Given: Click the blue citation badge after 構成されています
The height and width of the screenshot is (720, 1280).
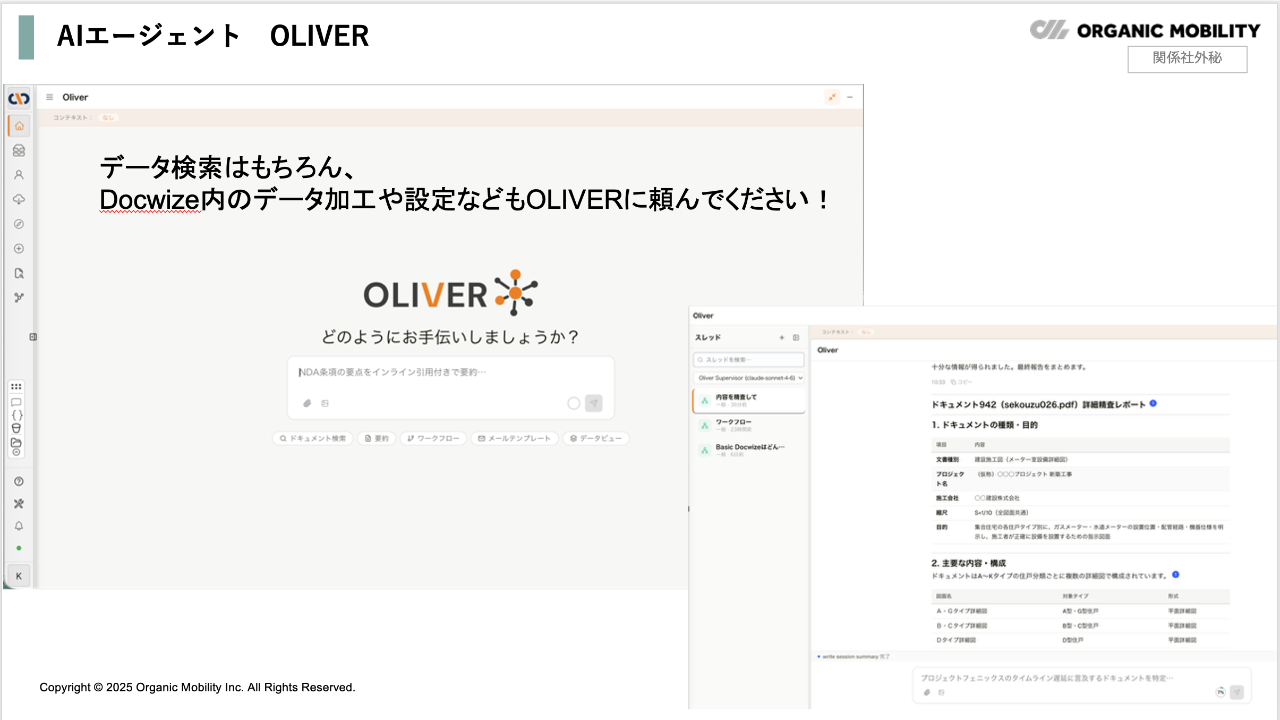Looking at the screenshot, I should [1176, 574].
